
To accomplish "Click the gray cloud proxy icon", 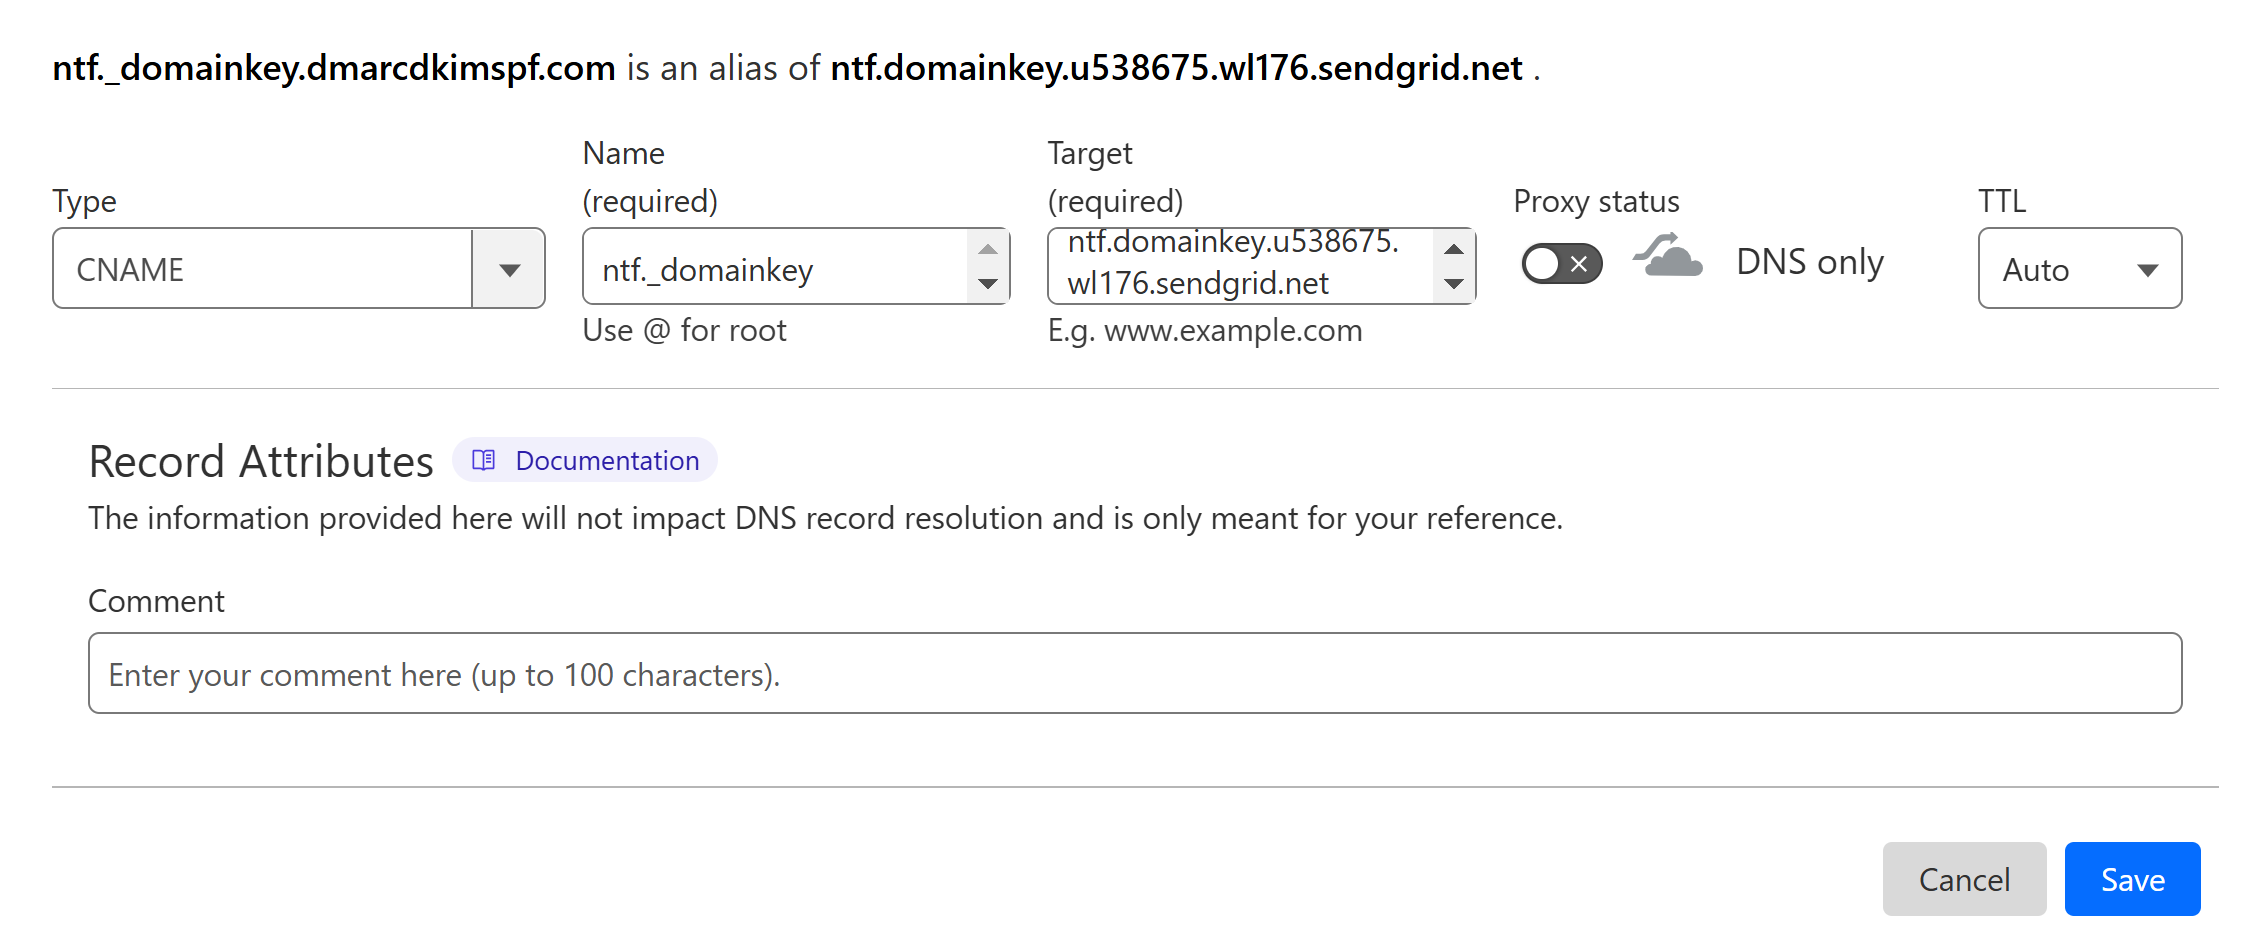I will [1668, 256].
